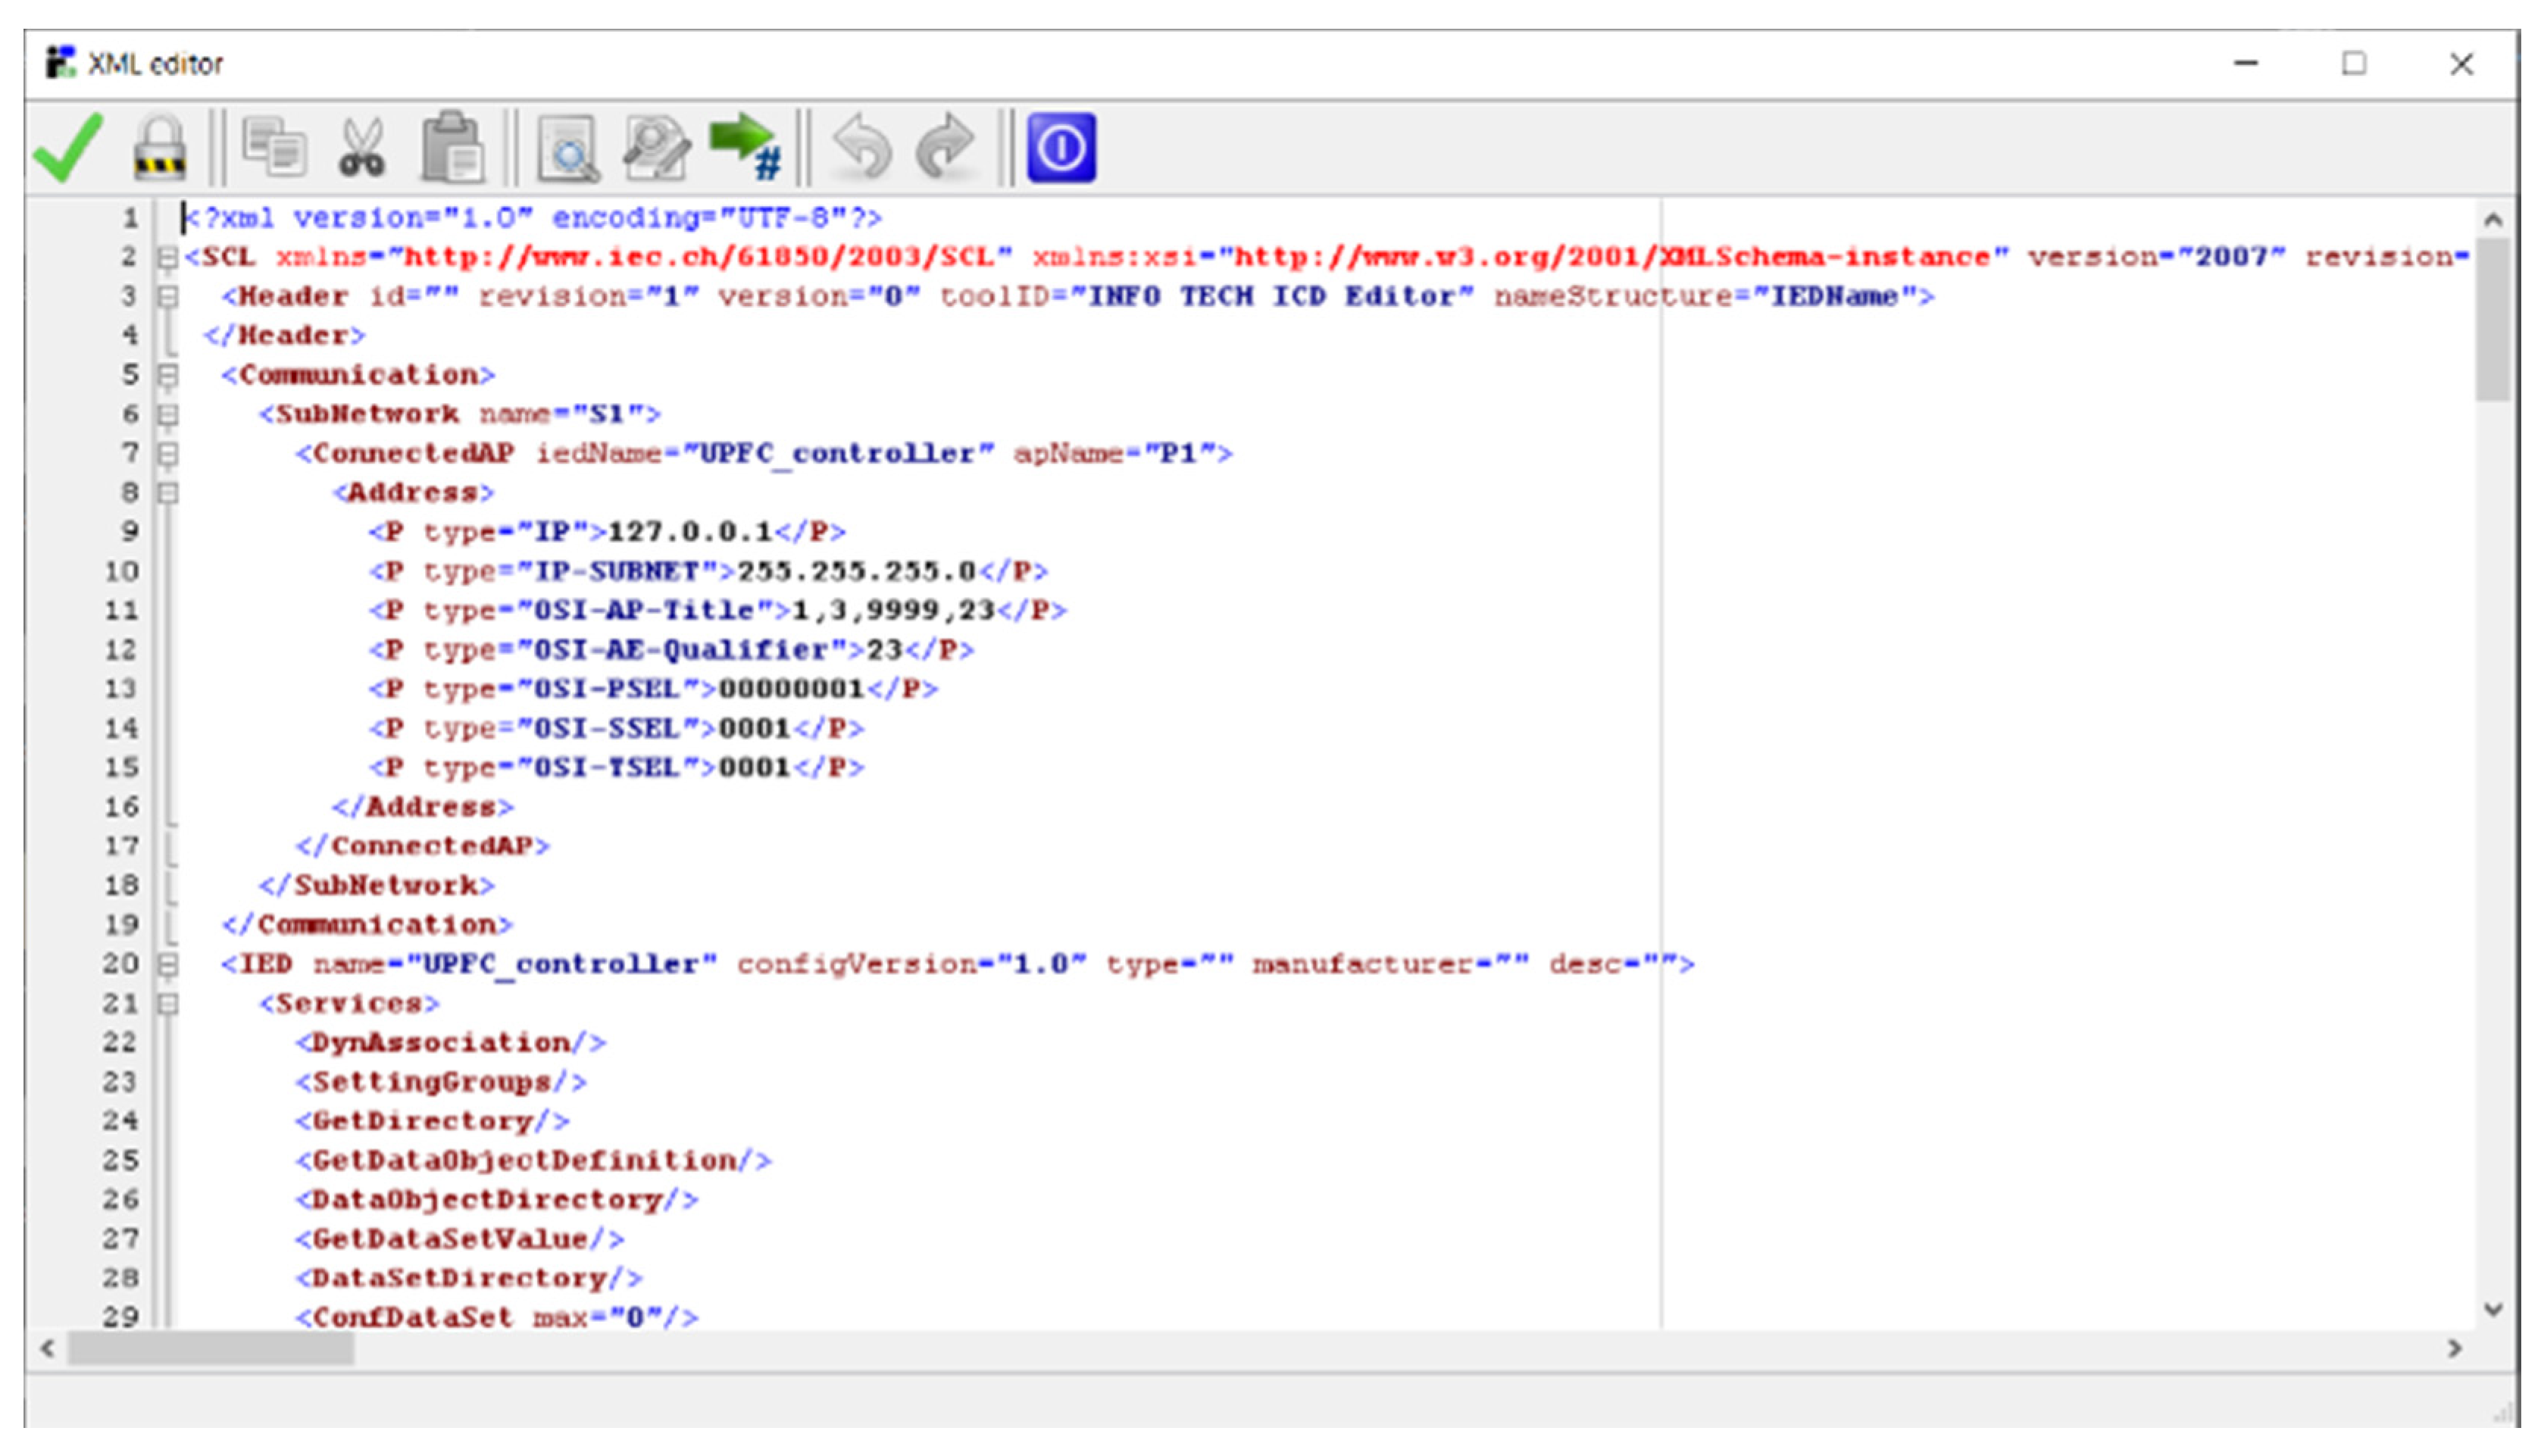Click the Copy toolbar icon
This screenshot has height=1456, width=2544.
pos(274,148)
